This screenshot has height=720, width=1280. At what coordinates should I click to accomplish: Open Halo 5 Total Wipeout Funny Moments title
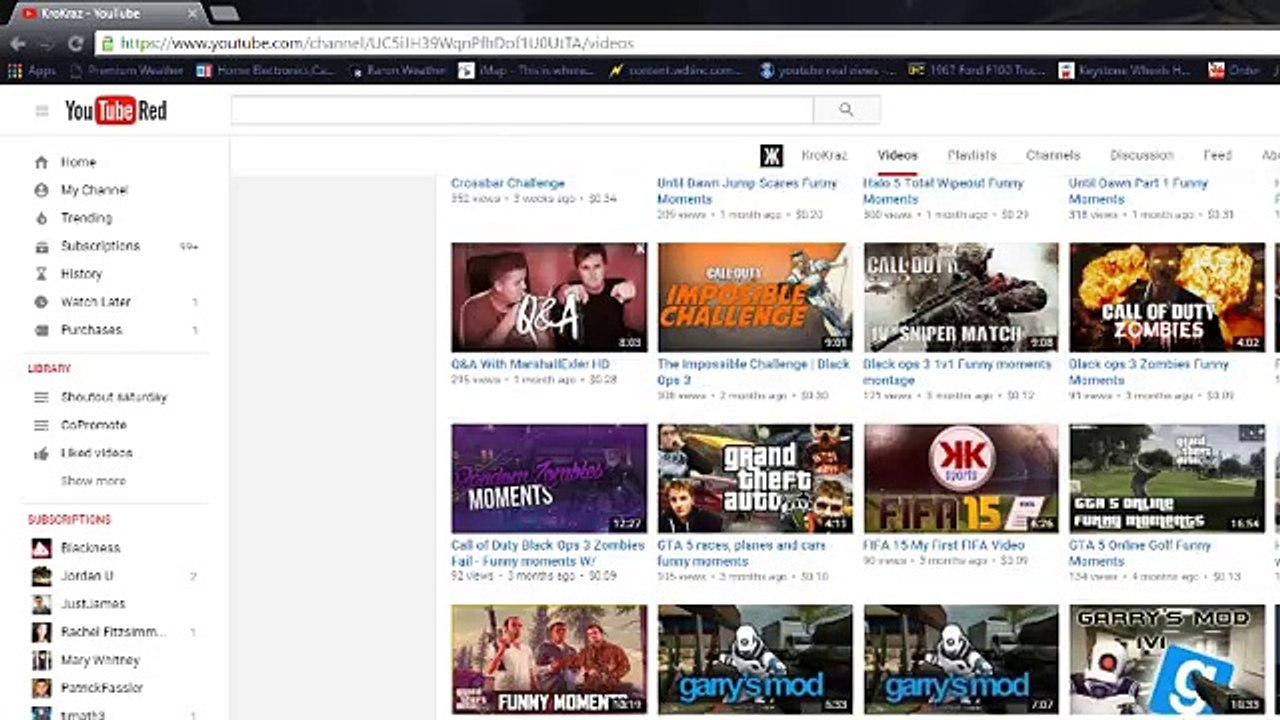[943, 191]
